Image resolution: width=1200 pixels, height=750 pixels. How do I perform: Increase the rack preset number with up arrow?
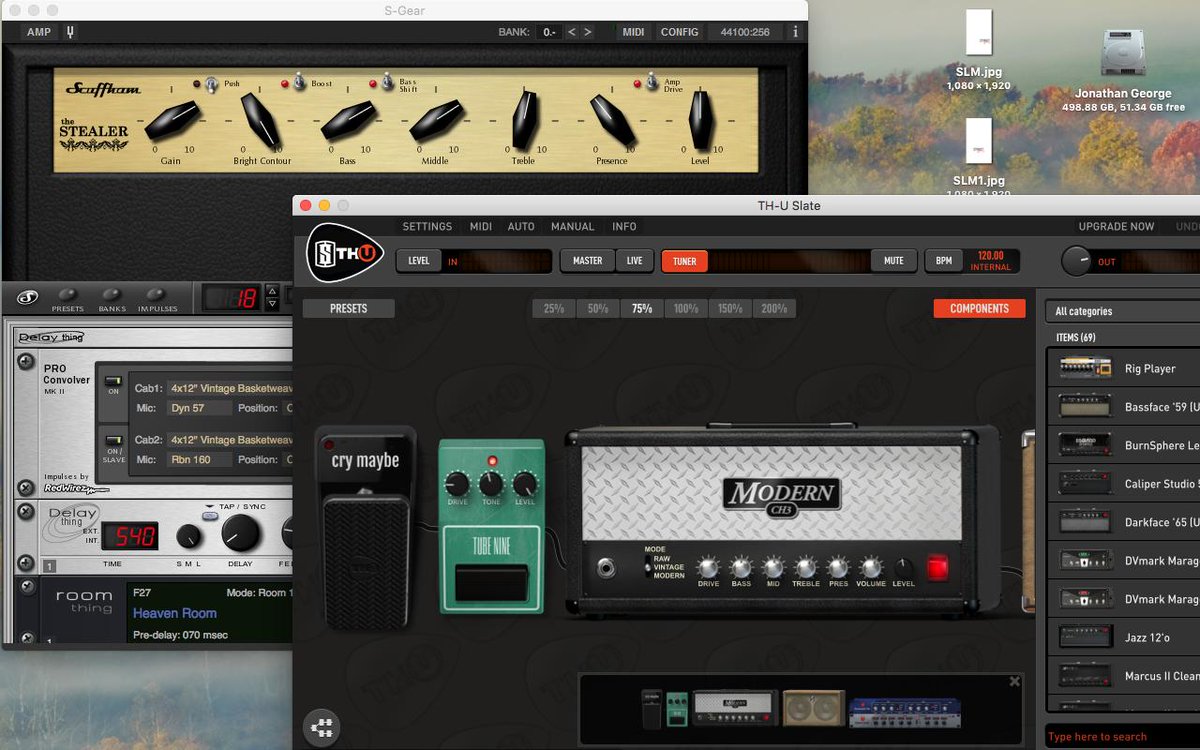click(x=272, y=291)
